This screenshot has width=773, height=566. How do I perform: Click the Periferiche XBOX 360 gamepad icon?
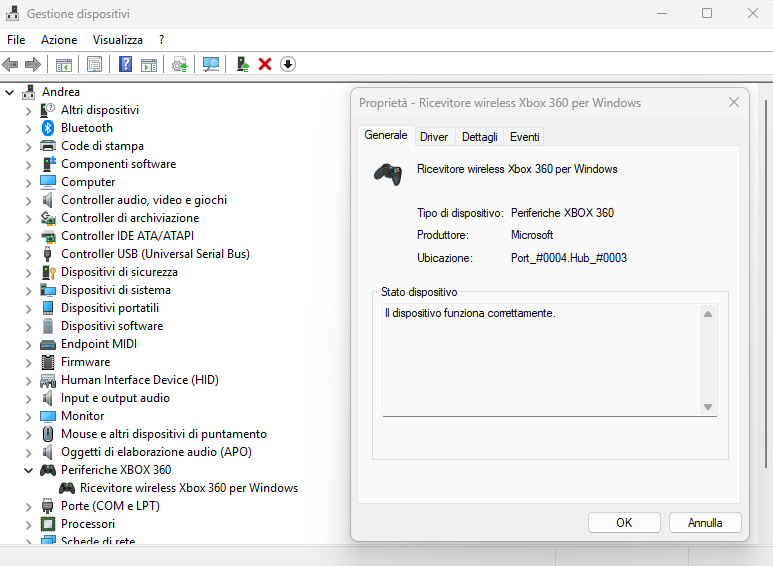coord(48,470)
